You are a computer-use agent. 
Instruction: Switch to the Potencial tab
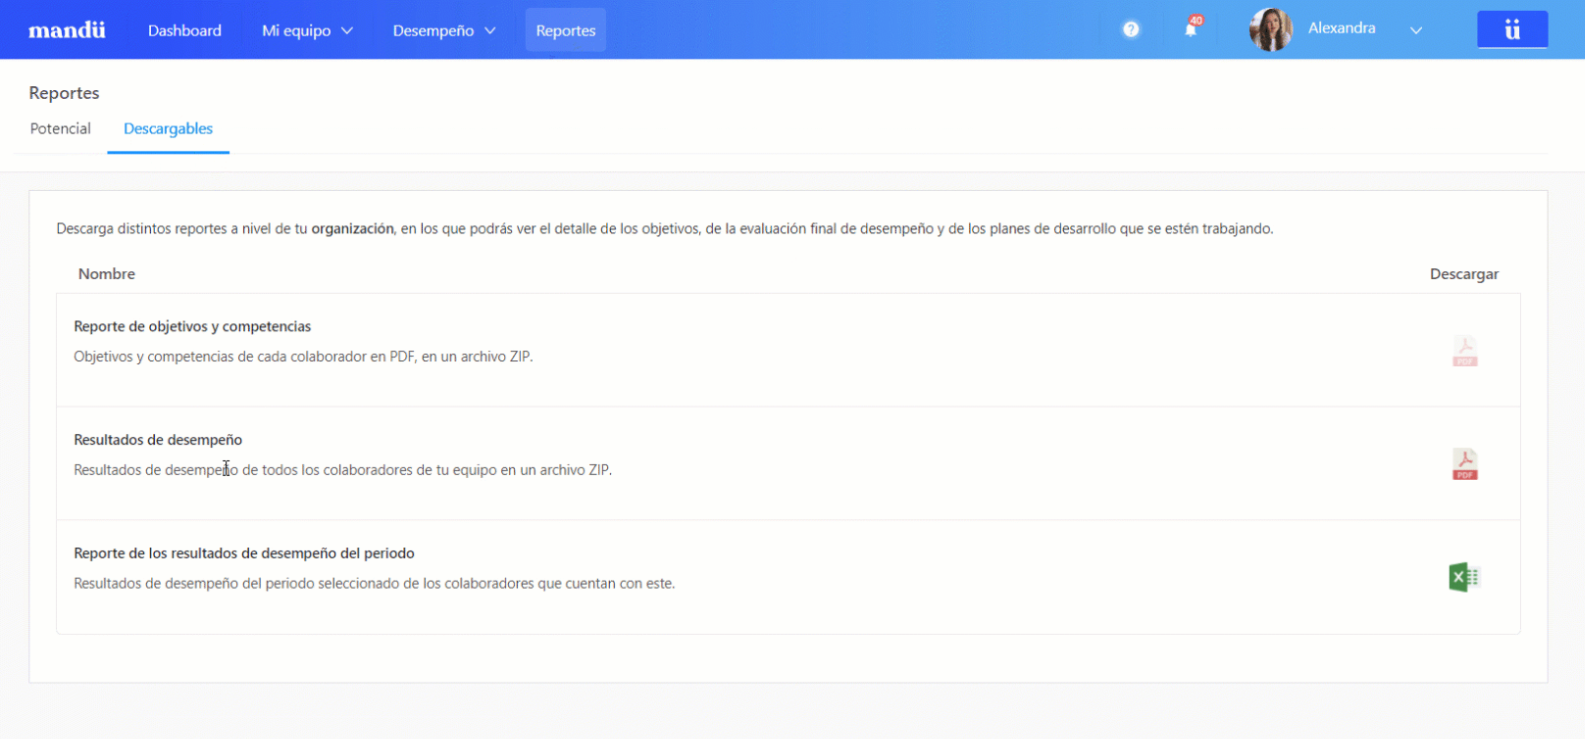(x=60, y=128)
